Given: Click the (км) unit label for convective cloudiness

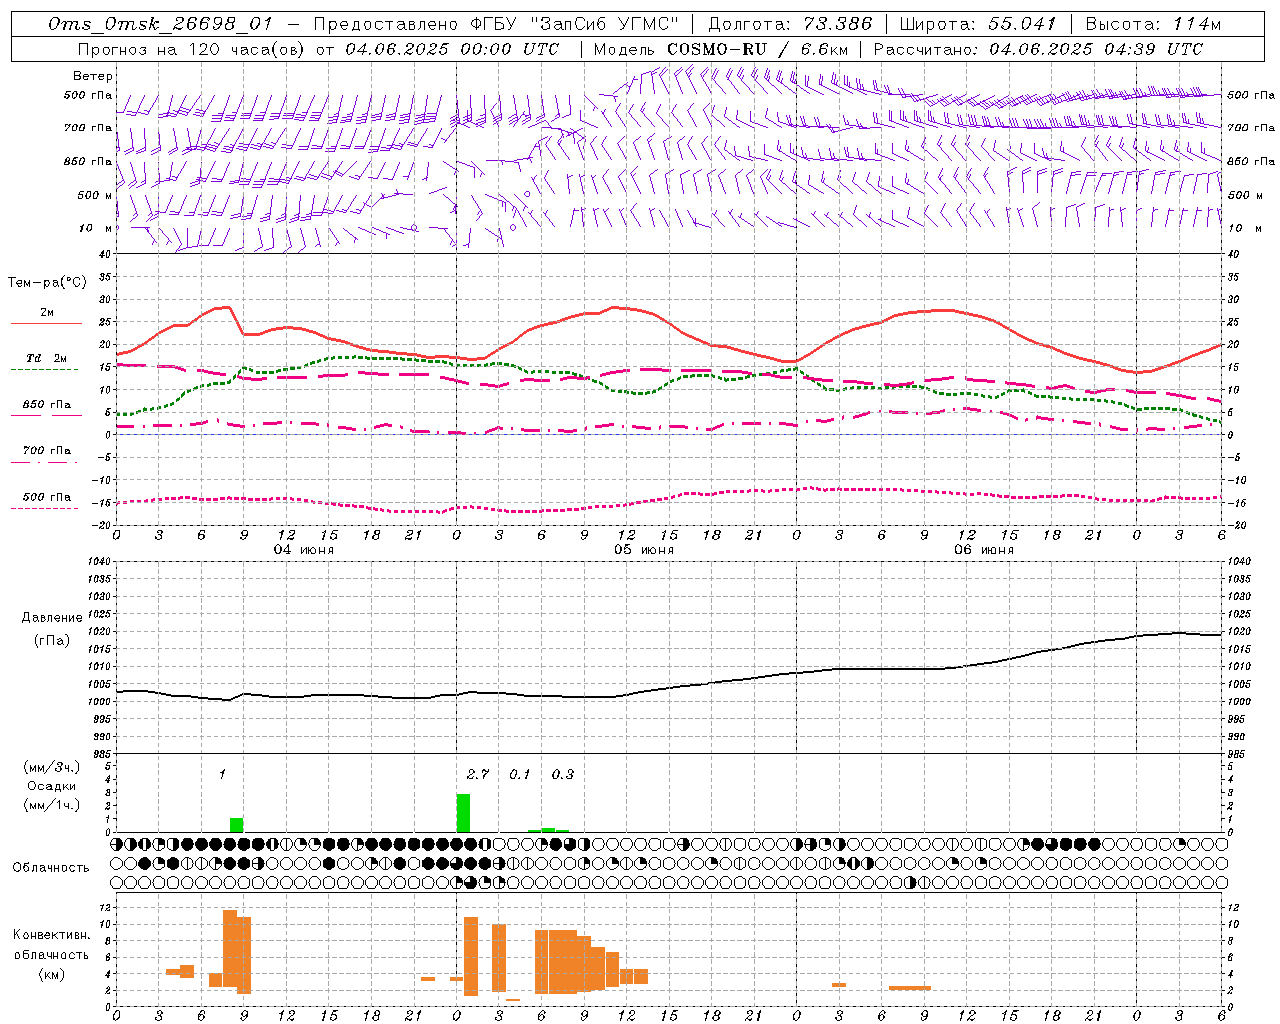Looking at the screenshot, I should pyautogui.click(x=51, y=974).
